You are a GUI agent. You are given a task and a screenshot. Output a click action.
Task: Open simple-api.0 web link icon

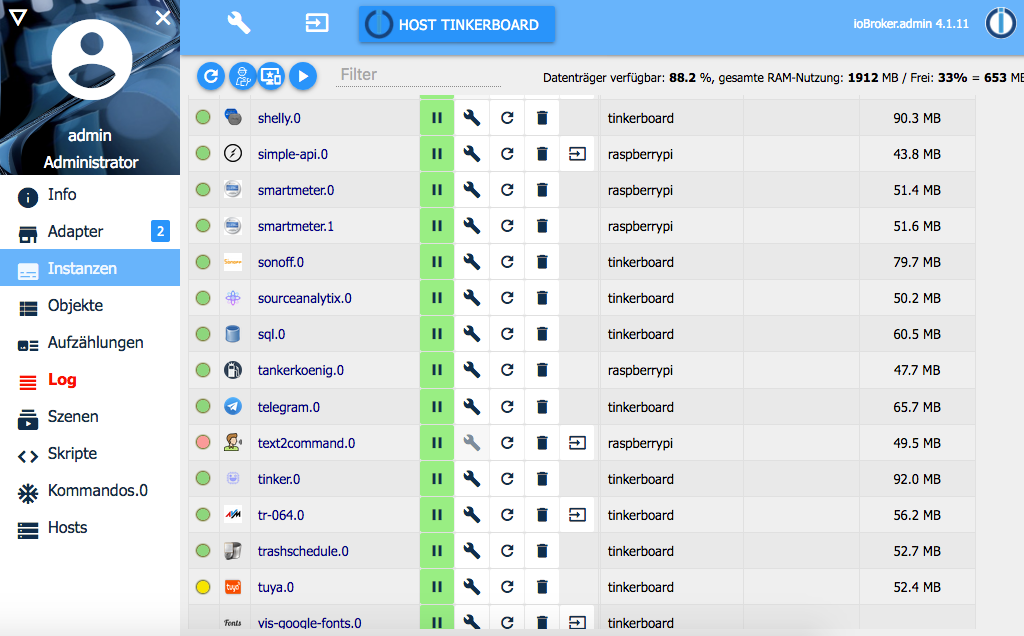tap(577, 154)
